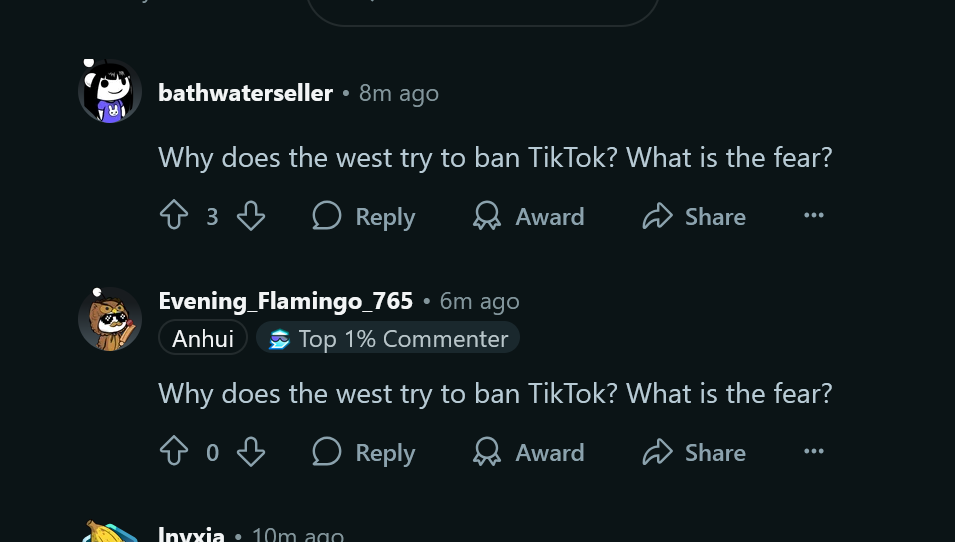Upvote bathwaterseller's comment
This screenshot has width=955, height=542.
174,216
